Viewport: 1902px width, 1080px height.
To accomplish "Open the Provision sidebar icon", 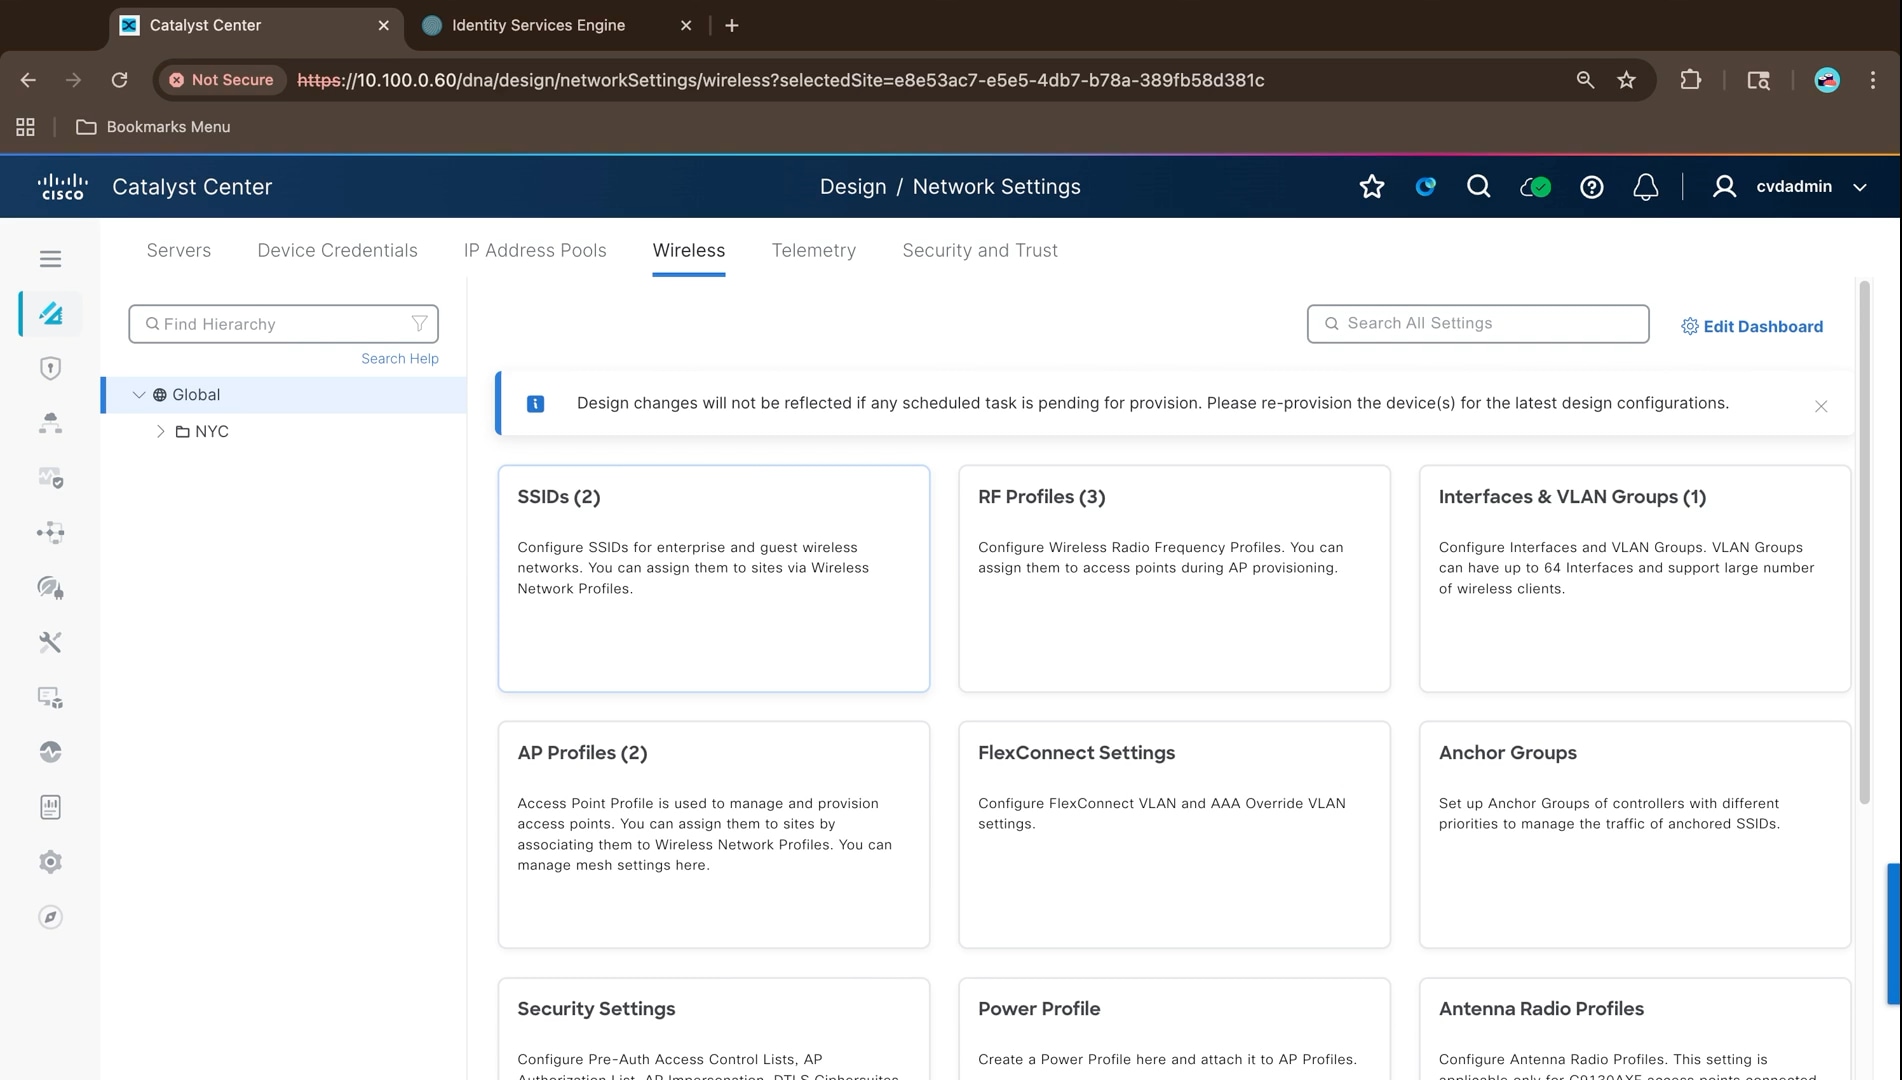I will point(50,423).
